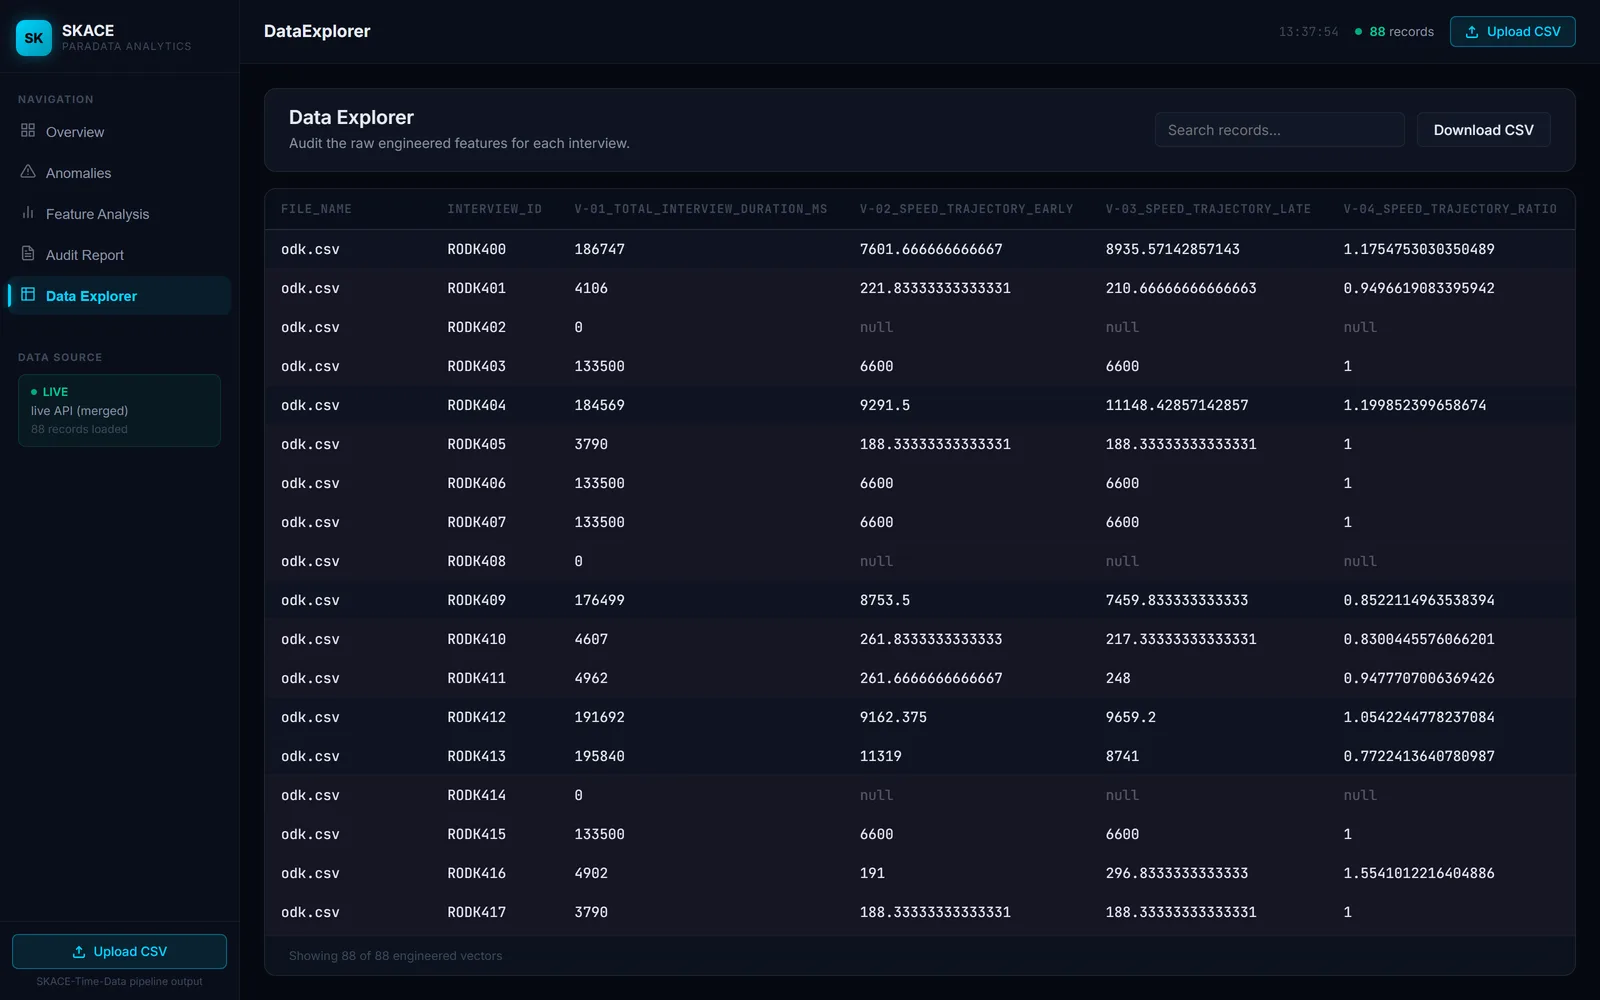Select interview ID RODK405 cell
The height and width of the screenshot is (1000, 1600).
pyautogui.click(x=476, y=444)
